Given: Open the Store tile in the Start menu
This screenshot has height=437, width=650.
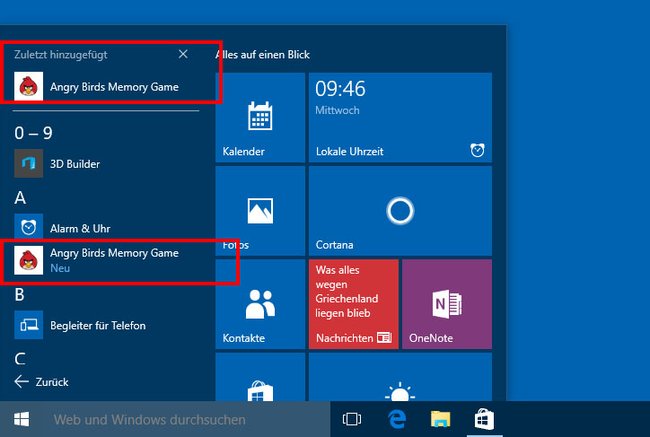Looking at the screenshot, I should point(260,377).
